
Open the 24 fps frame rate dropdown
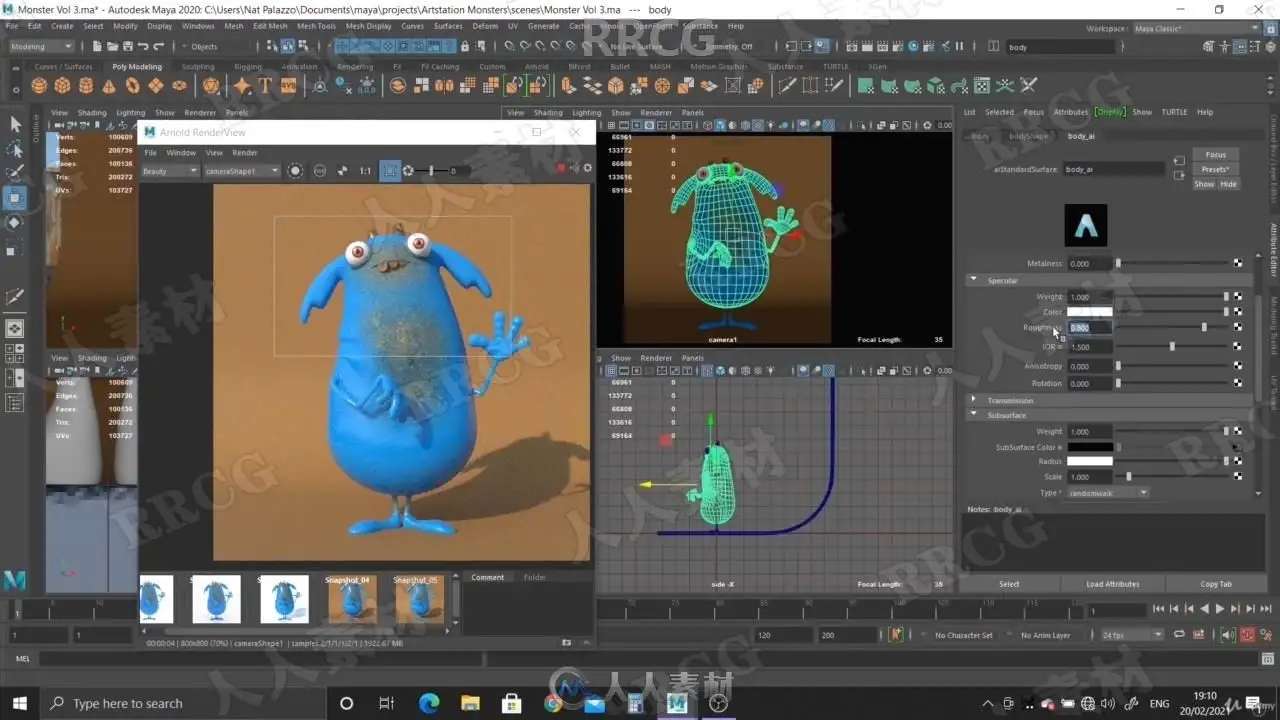[1132, 635]
